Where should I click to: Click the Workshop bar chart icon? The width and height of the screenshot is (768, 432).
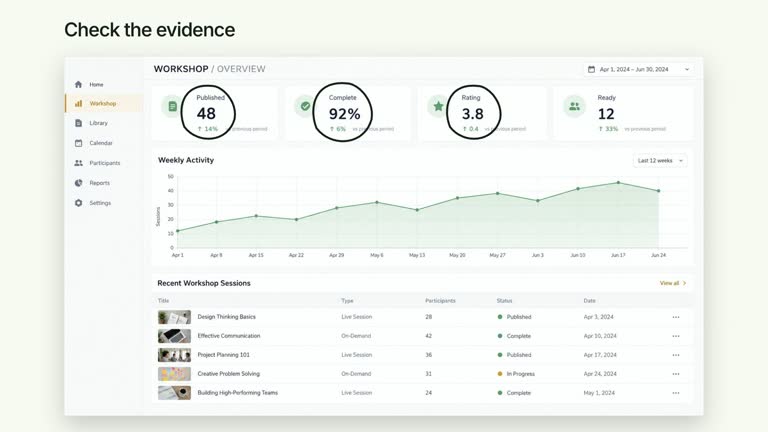point(78,103)
